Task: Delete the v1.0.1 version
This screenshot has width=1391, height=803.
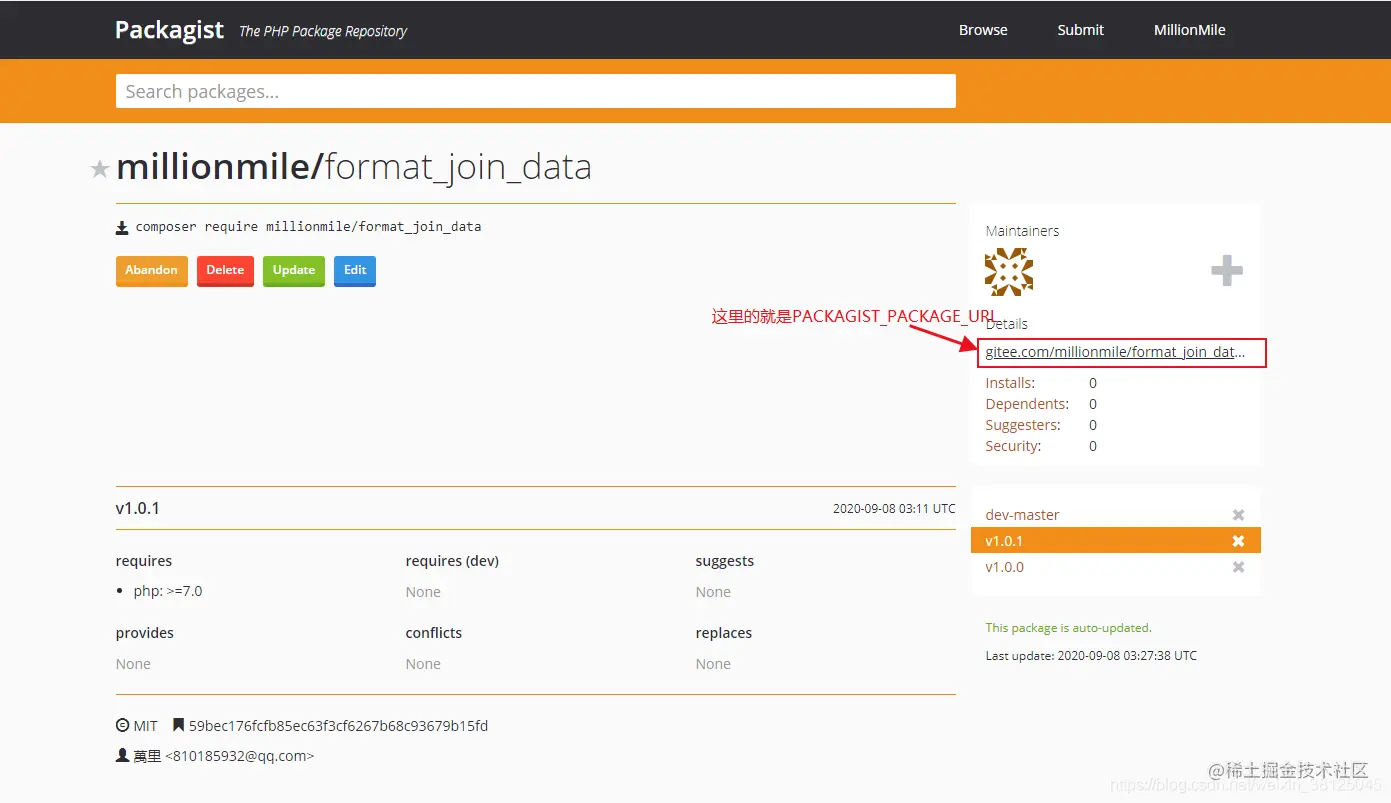Action: (x=1238, y=541)
